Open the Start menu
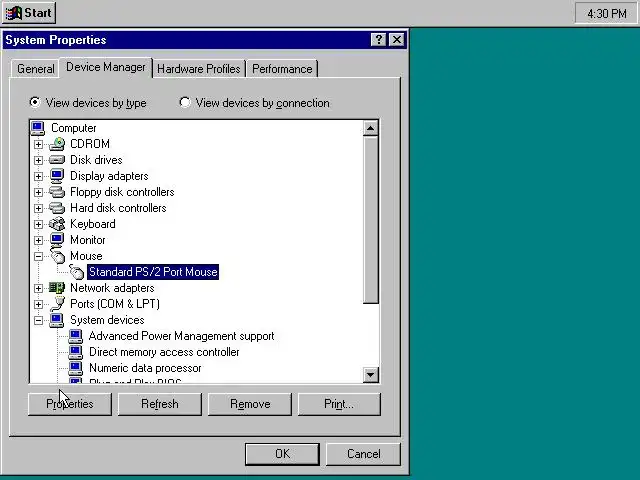The height and width of the screenshot is (480, 640). point(29,13)
